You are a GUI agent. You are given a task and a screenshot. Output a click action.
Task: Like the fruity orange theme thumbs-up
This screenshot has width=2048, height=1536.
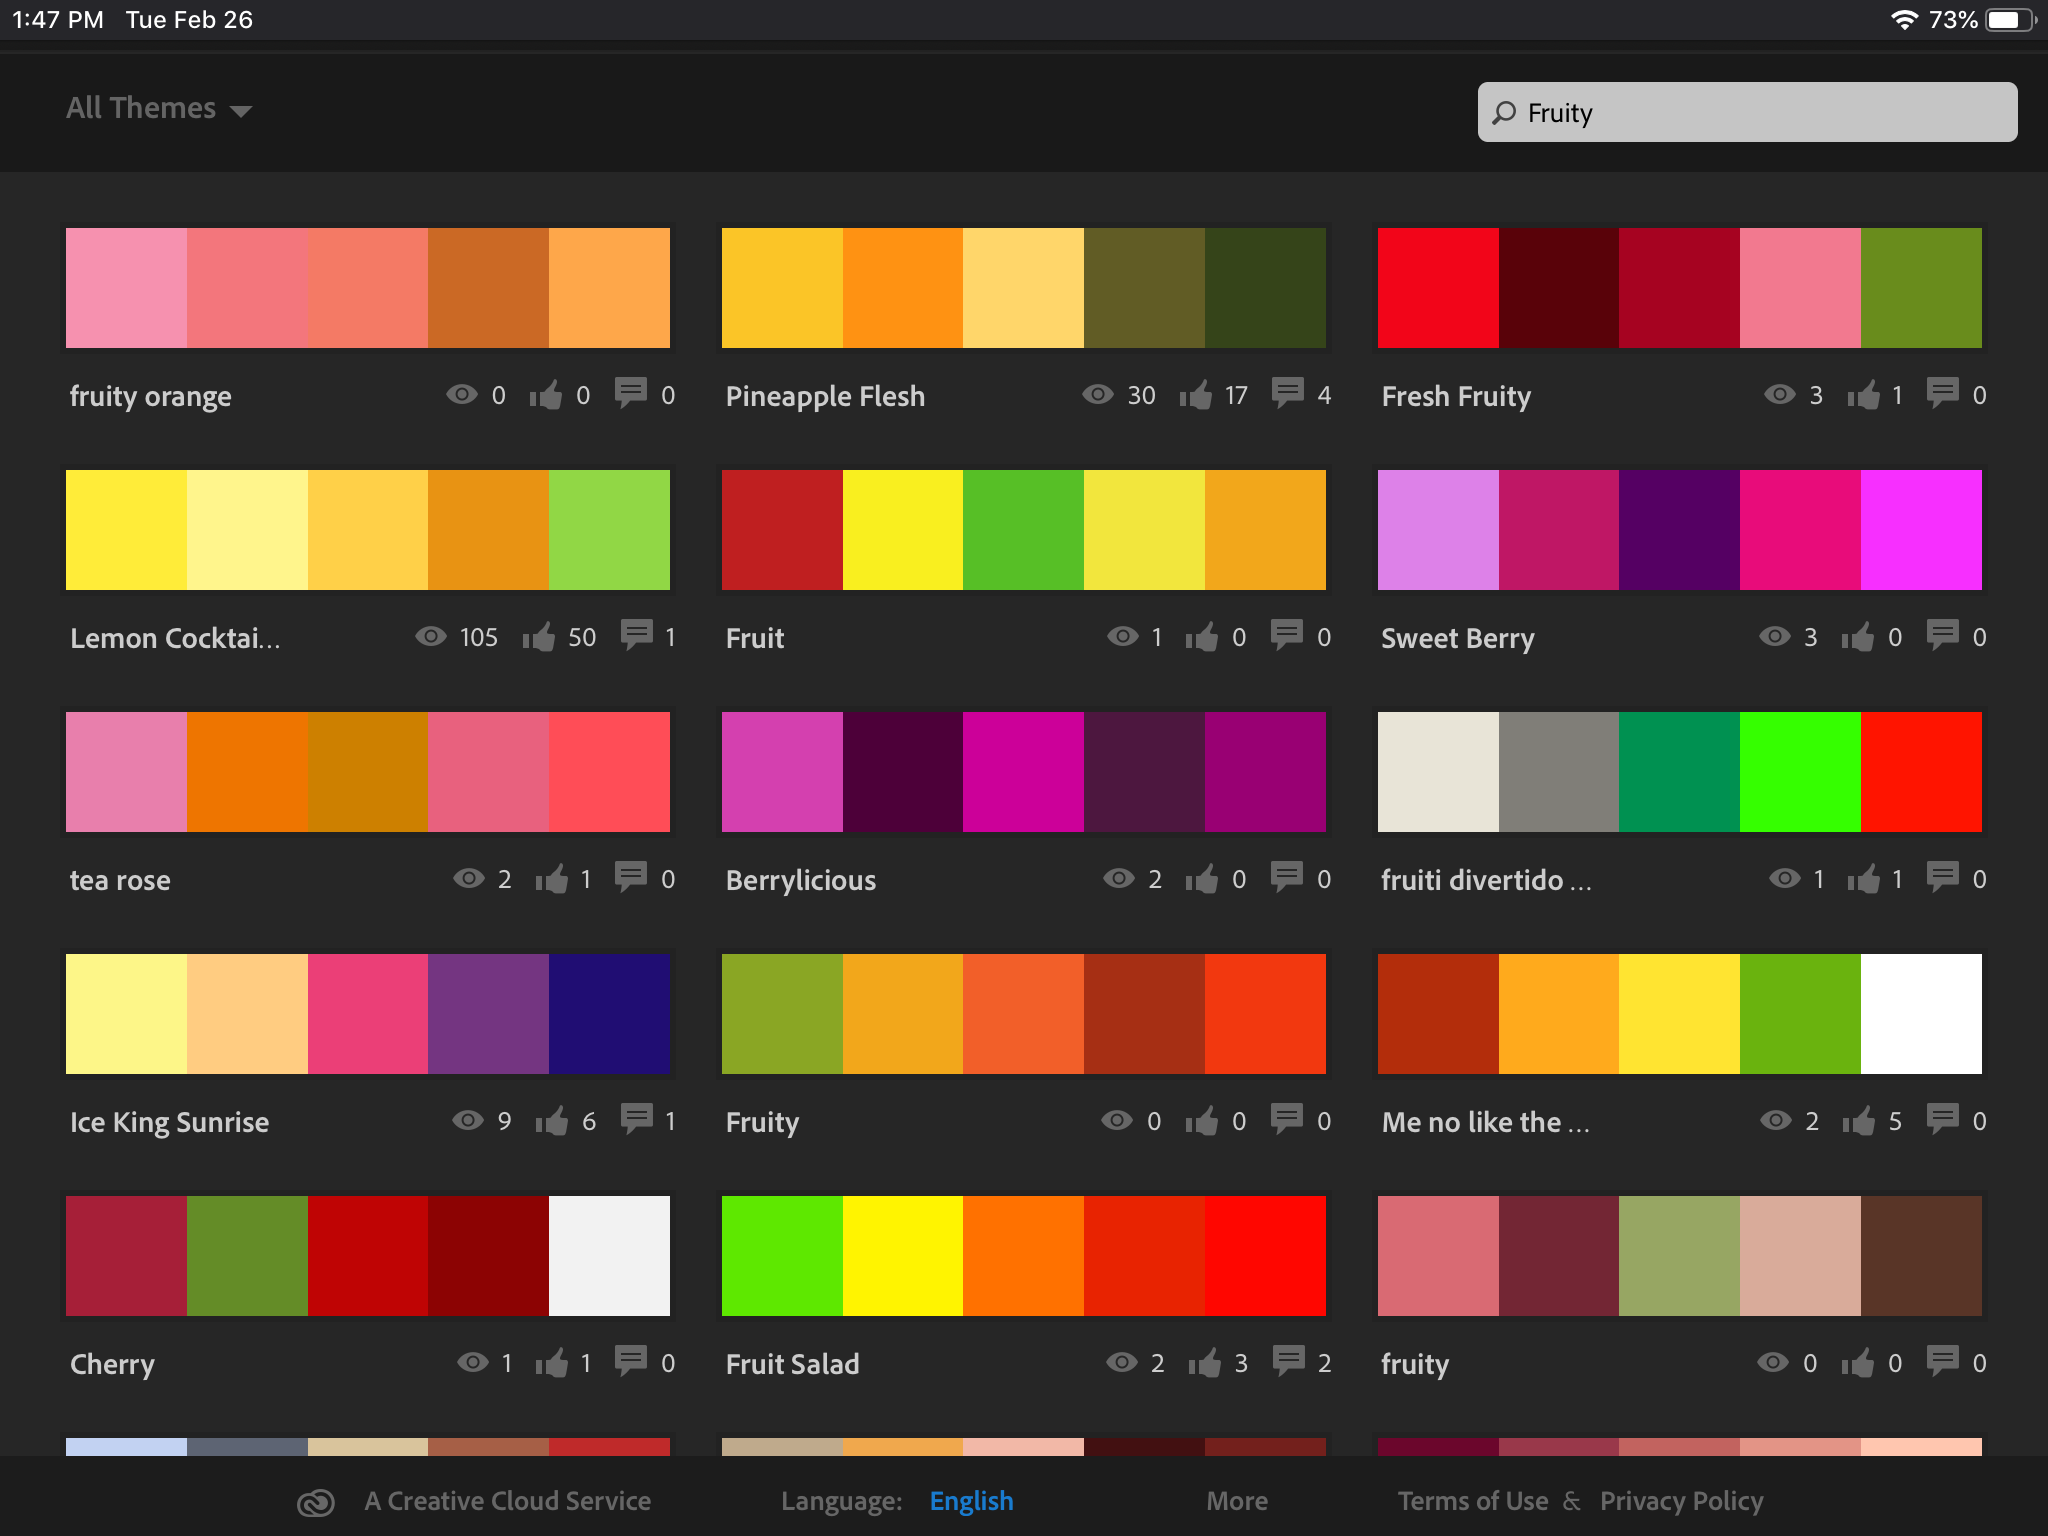coord(546,394)
